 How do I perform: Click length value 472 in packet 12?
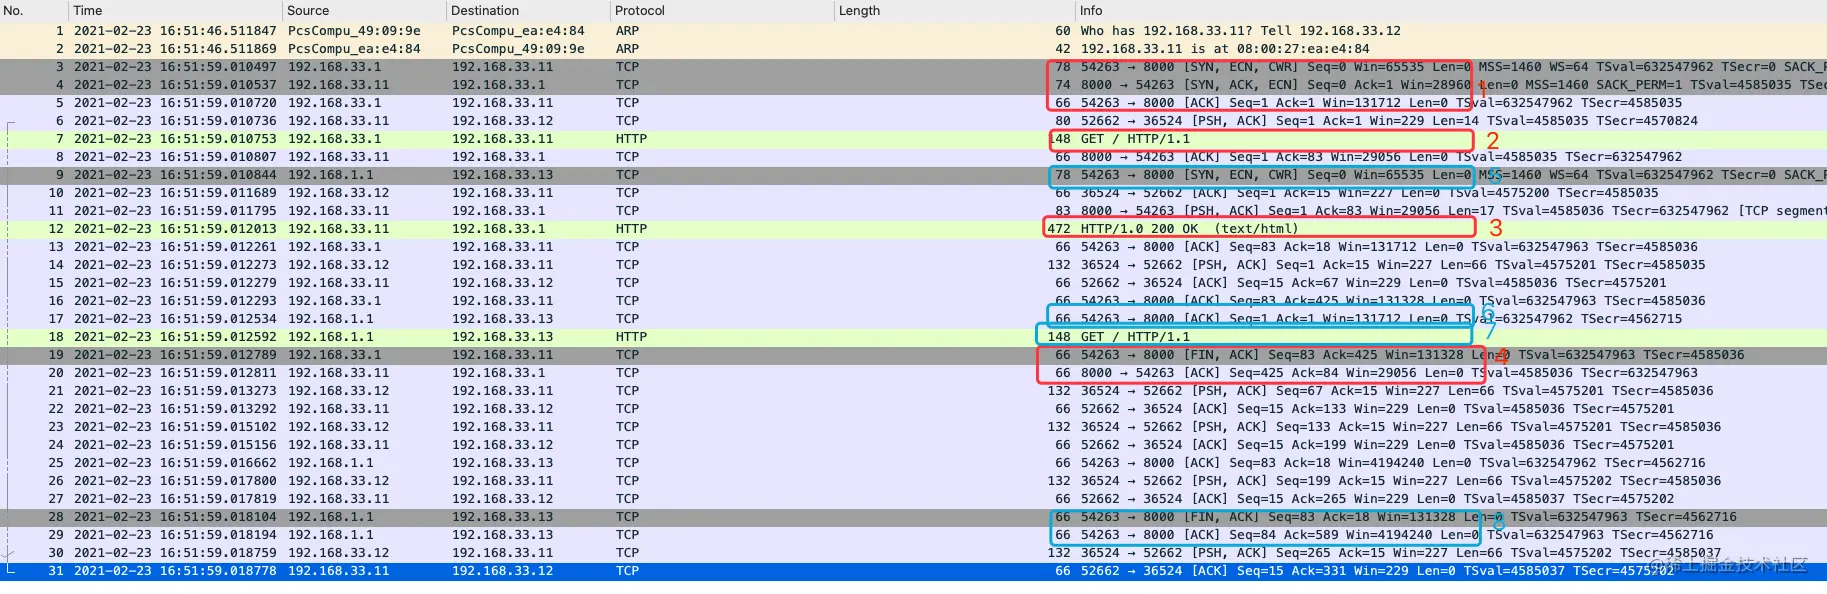point(1059,229)
